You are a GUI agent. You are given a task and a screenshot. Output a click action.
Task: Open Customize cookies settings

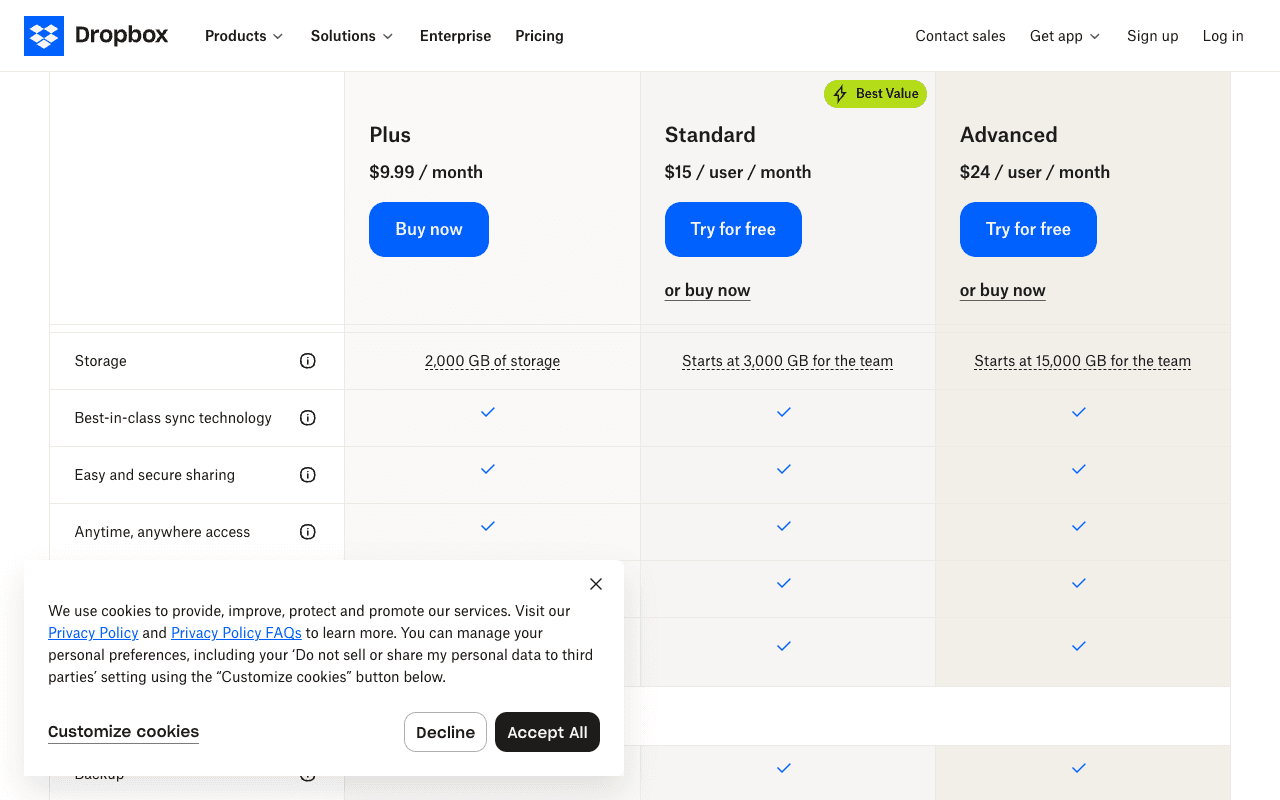[x=124, y=732]
